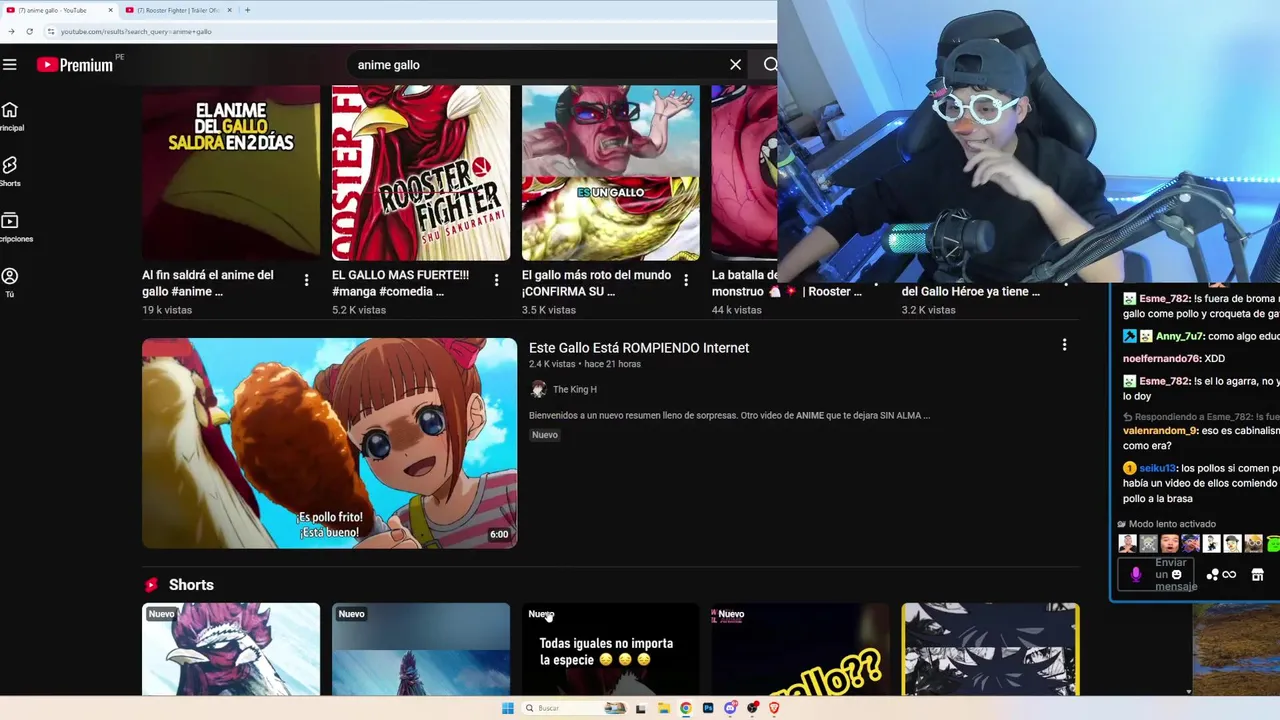Open the yellow-bordered manga panel short thumbnail
Image resolution: width=1280 pixels, height=720 pixels.
coord(990,649)
